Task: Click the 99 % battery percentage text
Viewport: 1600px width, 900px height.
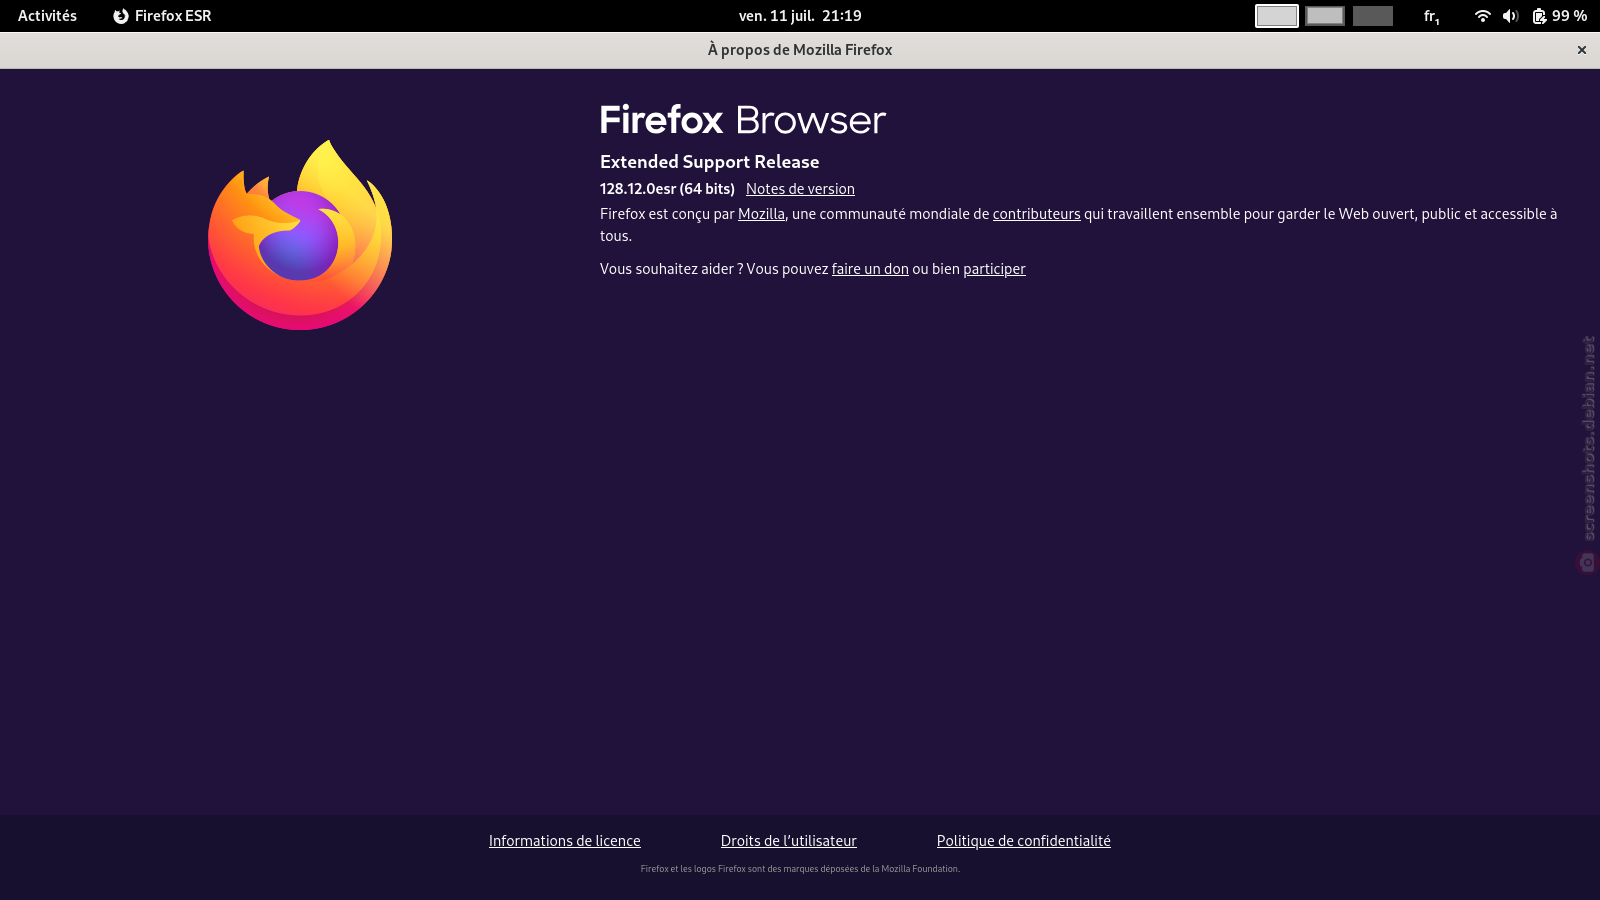Action: [1569, 16]
